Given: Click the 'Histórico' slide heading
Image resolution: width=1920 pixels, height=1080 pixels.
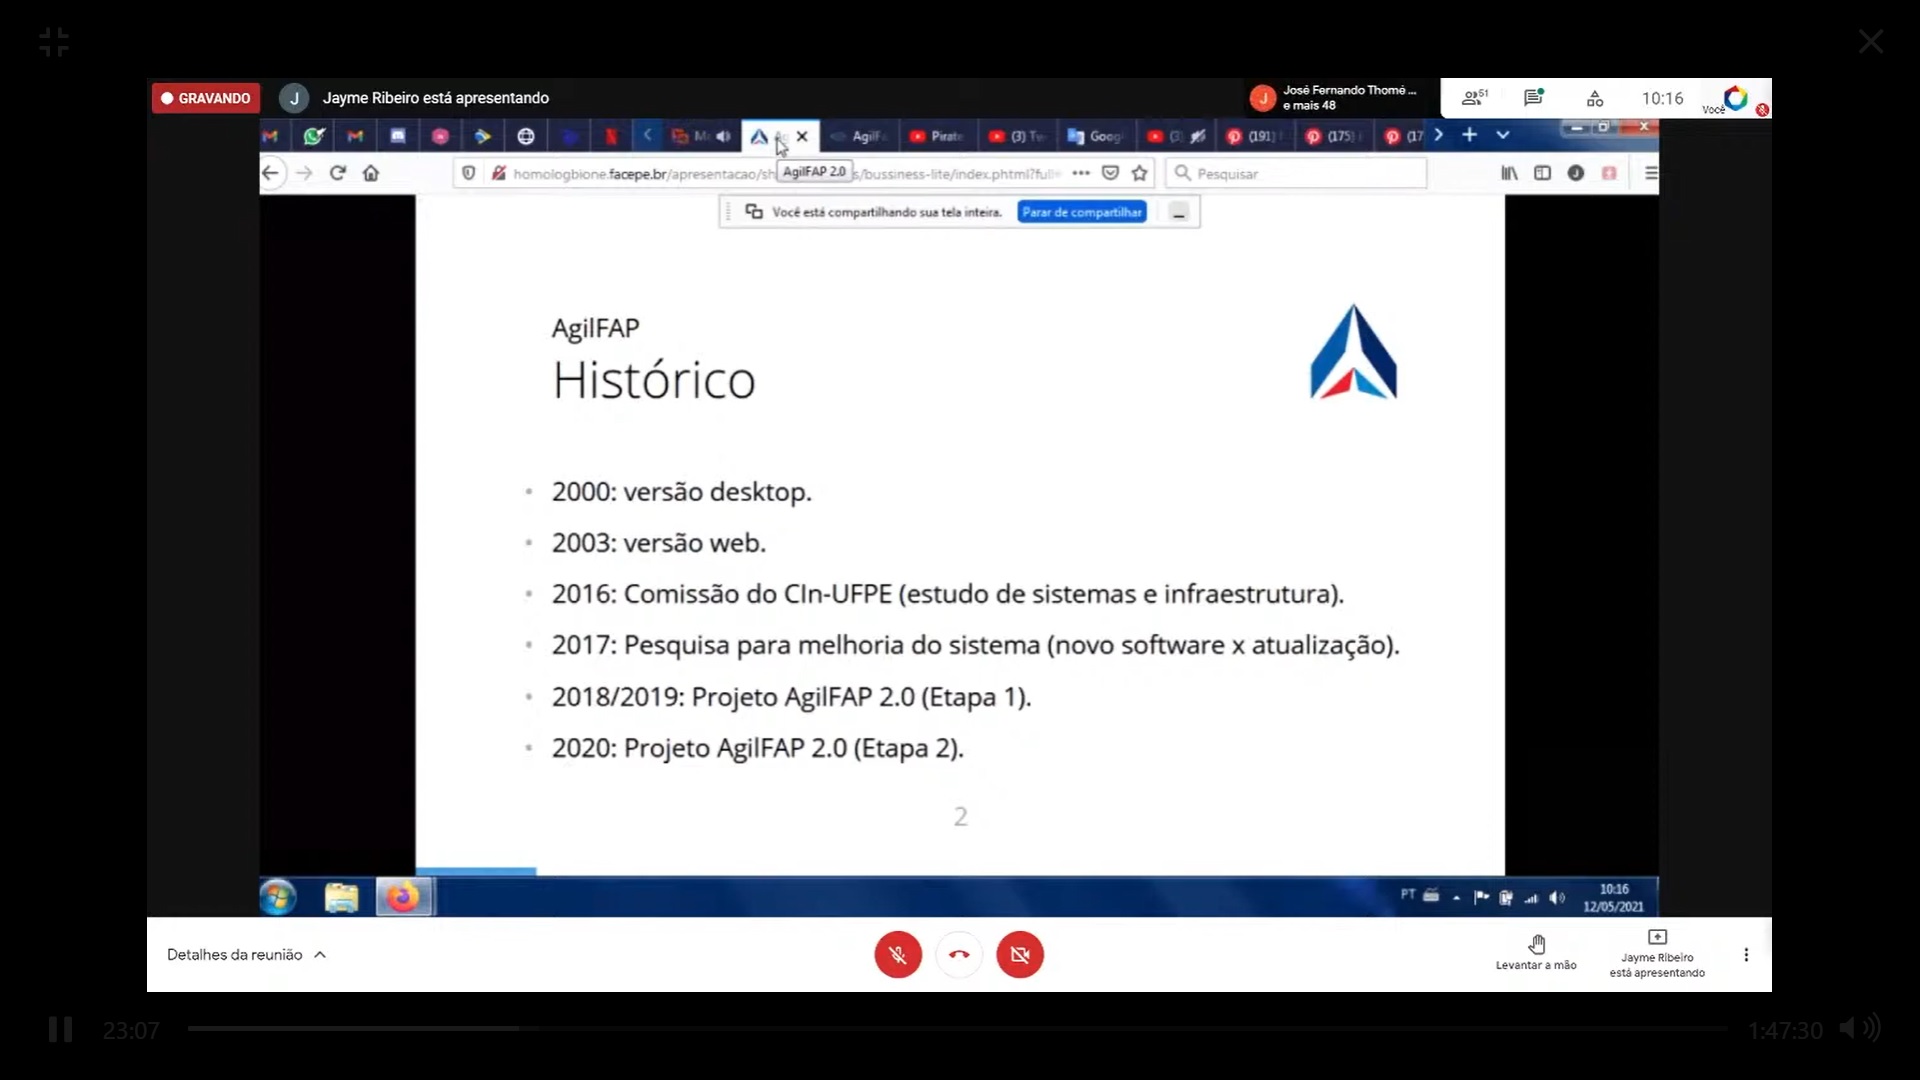Looking at the screenshot, I should [x=654, y=380].
